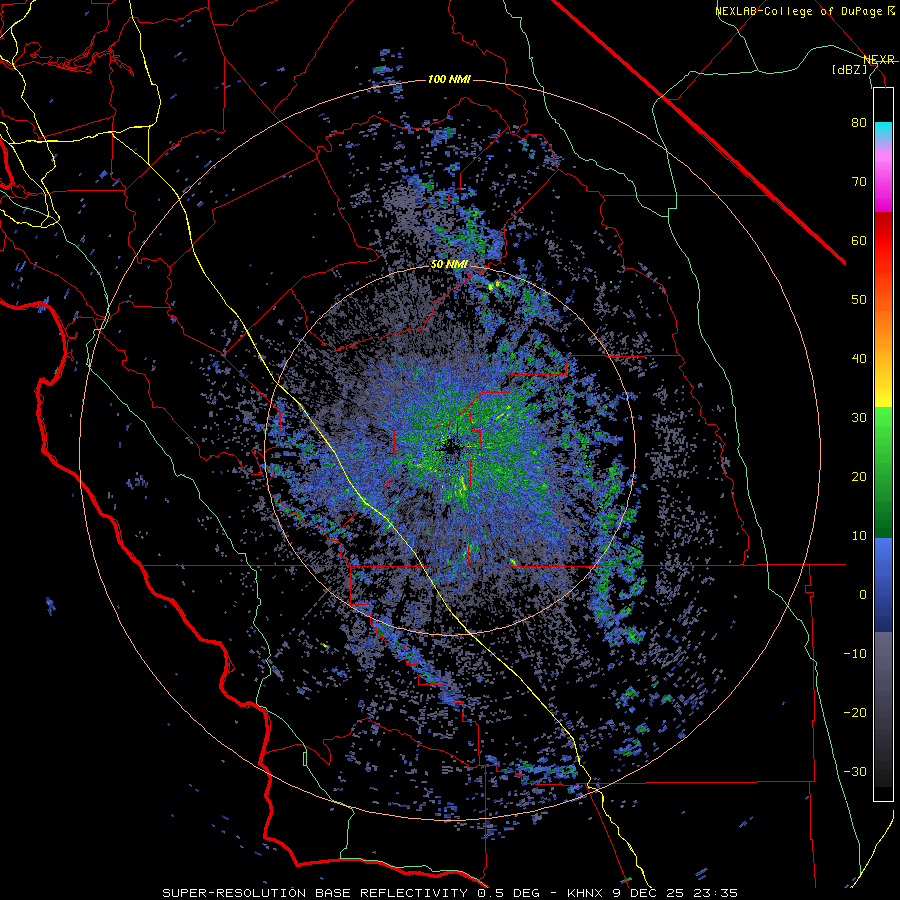Click the SUPER-RESOLUTION BASE REFLECTIVITY caption
Viewport: 900px width, 900px height.
[315, 893]
